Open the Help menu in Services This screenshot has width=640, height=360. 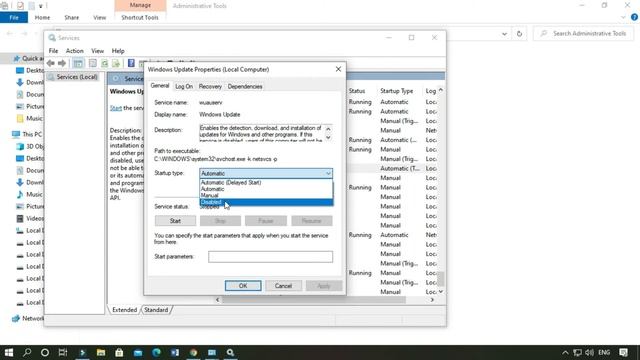(118, 51)
